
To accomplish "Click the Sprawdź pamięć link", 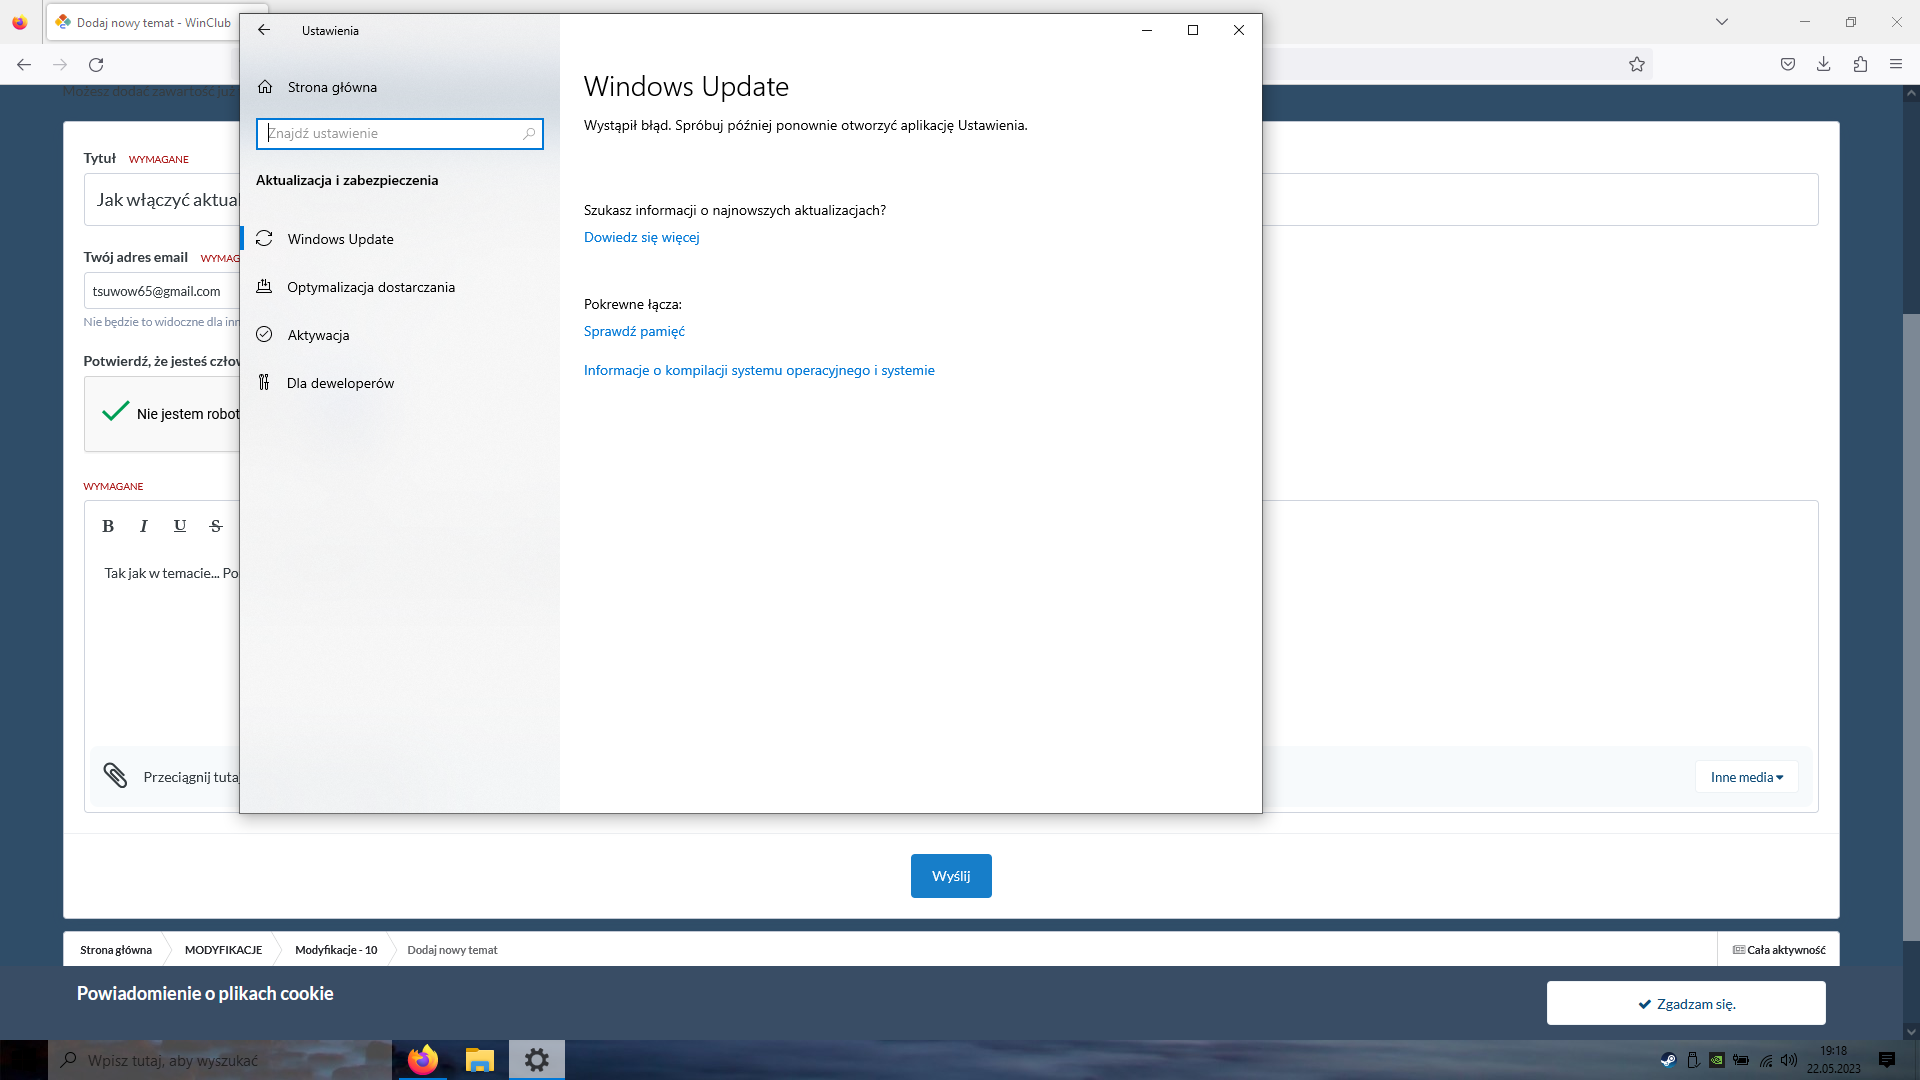I will (x=634, y=331).
